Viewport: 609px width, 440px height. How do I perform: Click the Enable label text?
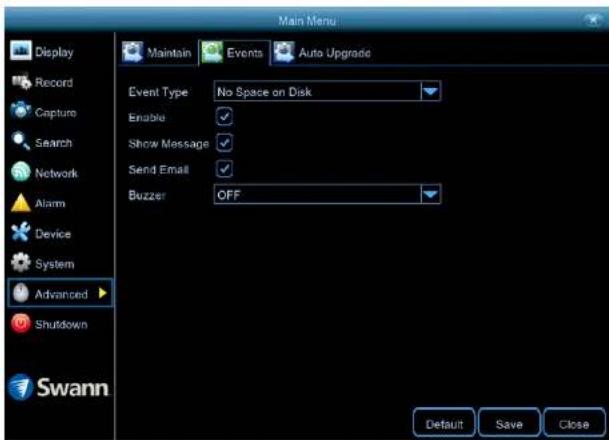(147, 117)
